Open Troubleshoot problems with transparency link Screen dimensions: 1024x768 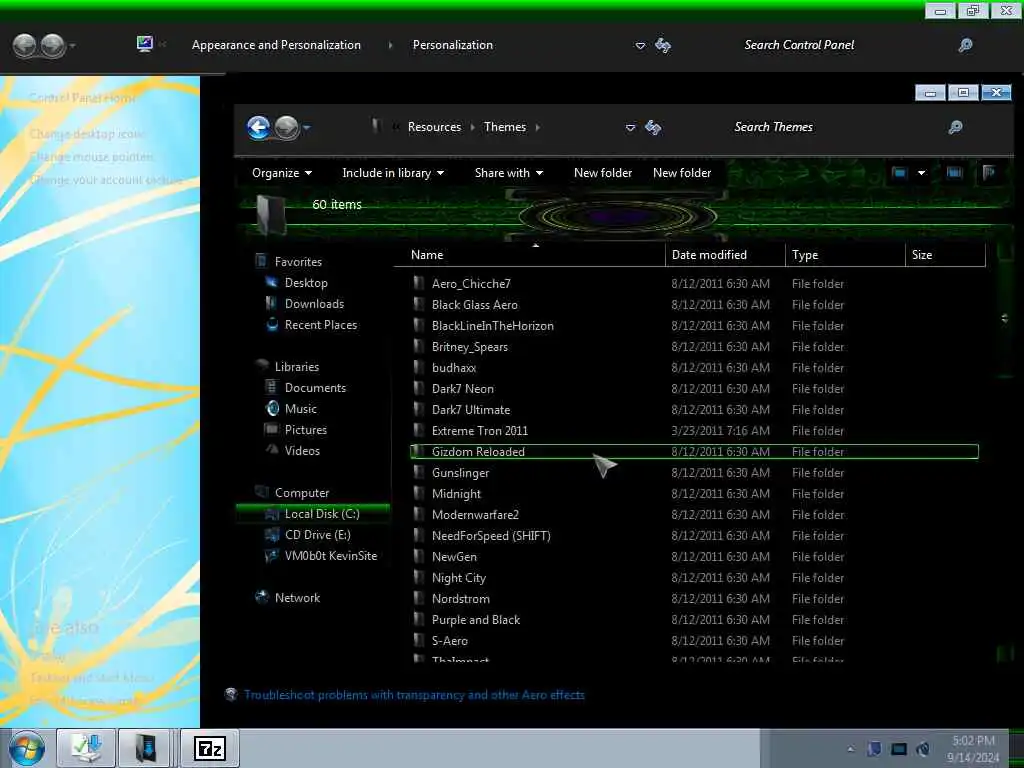[x=414, y=695]
